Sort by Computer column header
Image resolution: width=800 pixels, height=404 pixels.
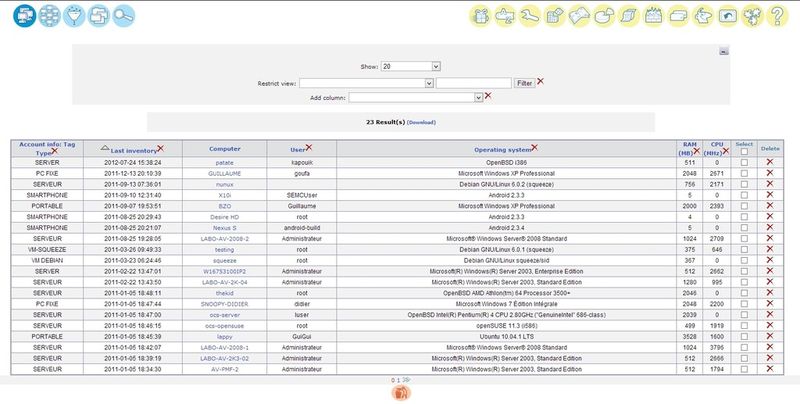[x=224, y=149]
